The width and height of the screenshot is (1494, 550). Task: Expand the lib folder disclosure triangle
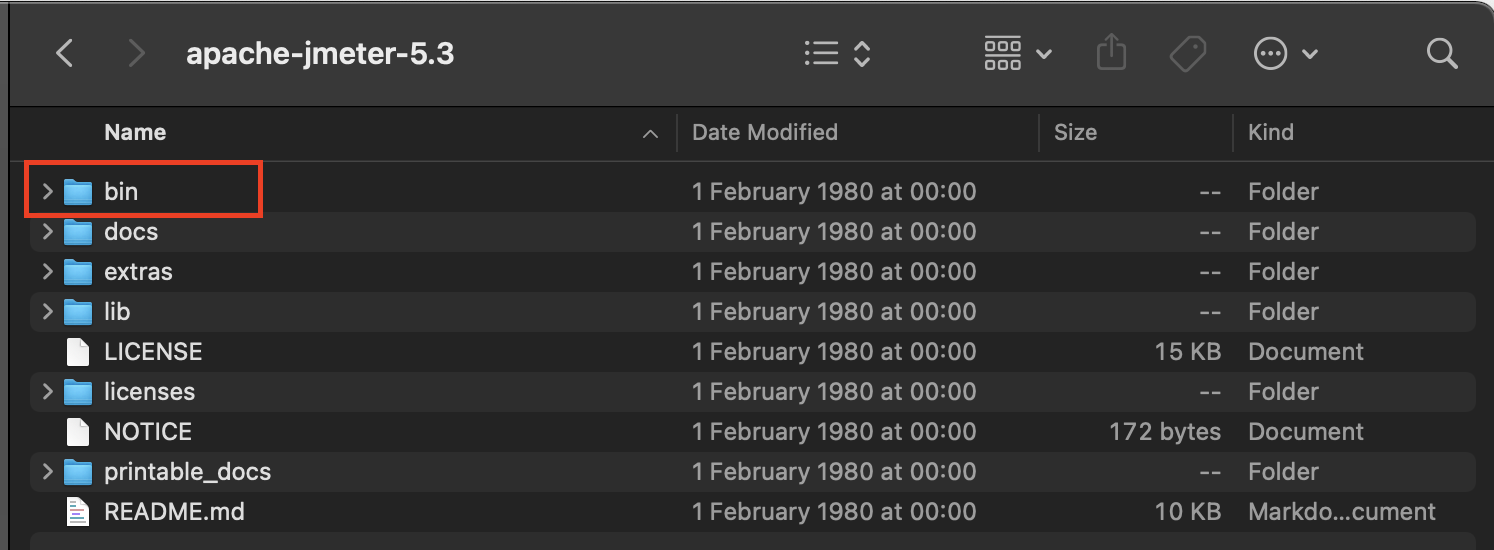pos(47,312)
